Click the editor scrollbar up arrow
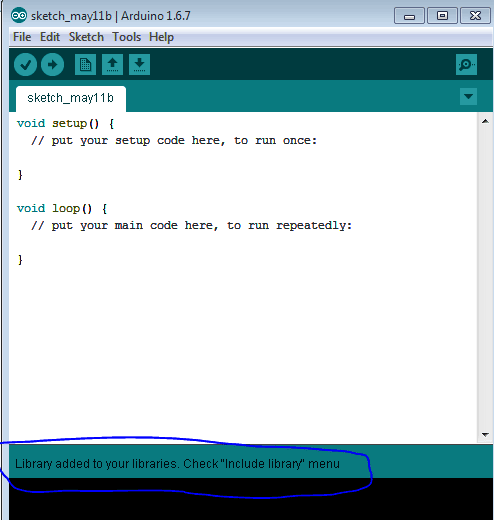The height and width of the screenshot is (520, 494). pos(485,121)
